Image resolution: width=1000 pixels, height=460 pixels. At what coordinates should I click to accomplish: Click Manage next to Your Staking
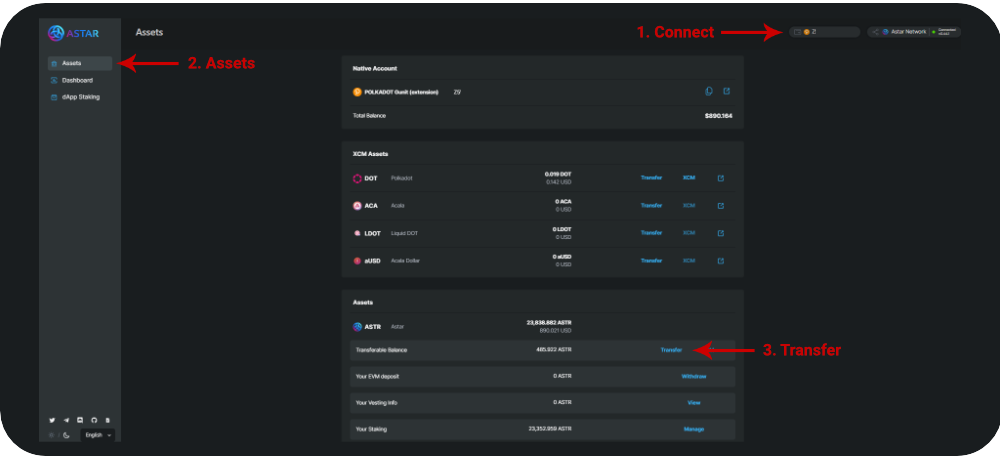693,429
